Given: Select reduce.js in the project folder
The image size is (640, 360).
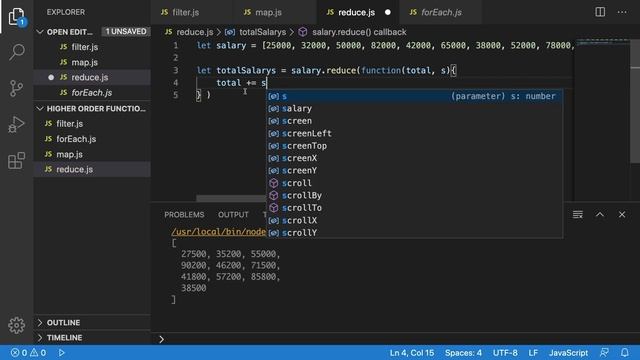Looking at the screenshot, I should 92,169.
